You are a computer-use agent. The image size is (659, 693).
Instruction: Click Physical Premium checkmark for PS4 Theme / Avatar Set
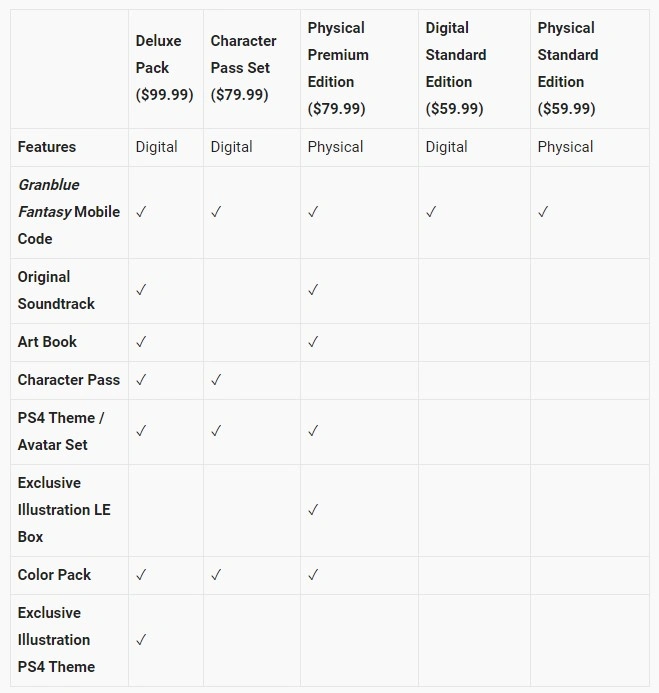pos(313,431)
